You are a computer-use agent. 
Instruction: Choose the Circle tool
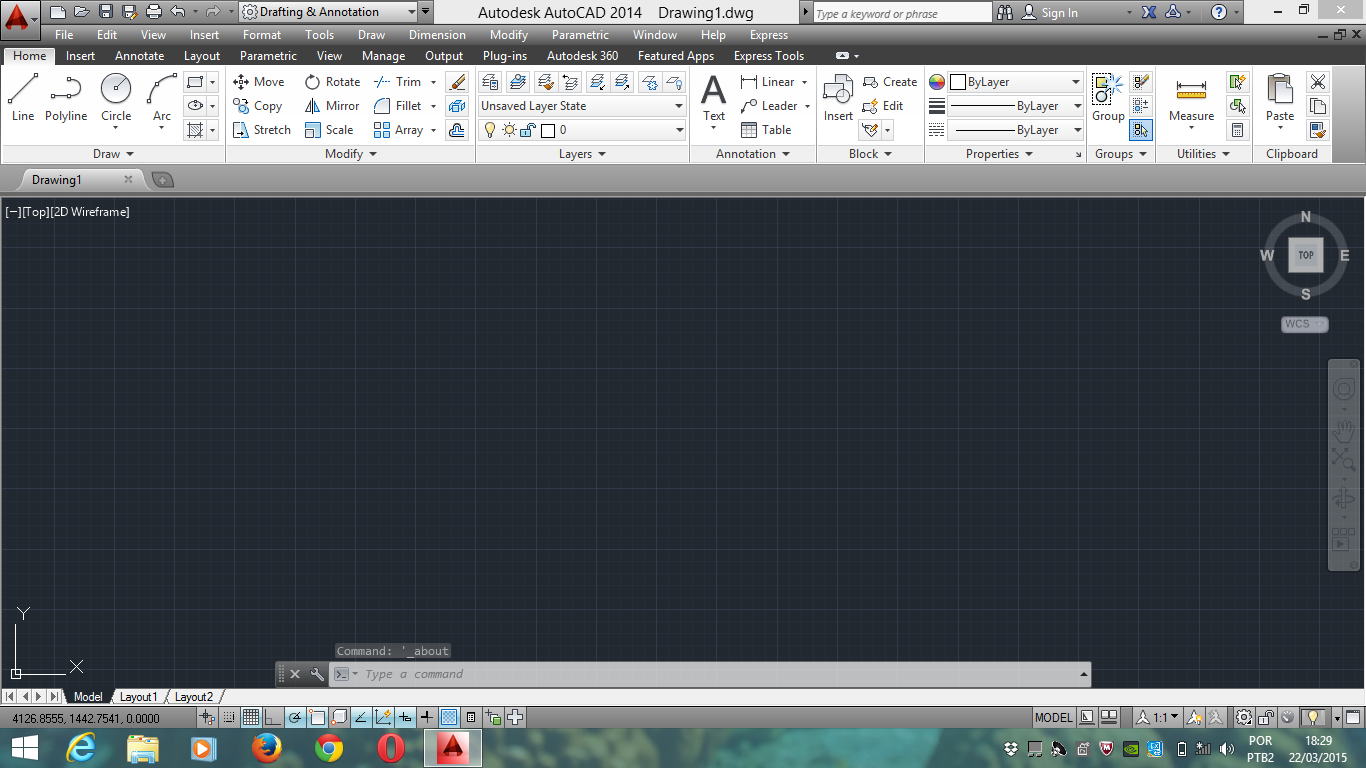coord(116,98)
